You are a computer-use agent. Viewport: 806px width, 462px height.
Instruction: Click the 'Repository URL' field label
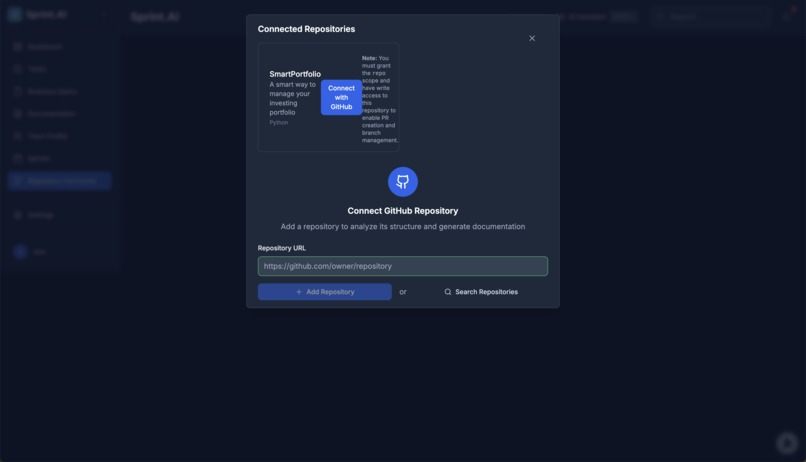pyautogui.click(x=282, y=248)
